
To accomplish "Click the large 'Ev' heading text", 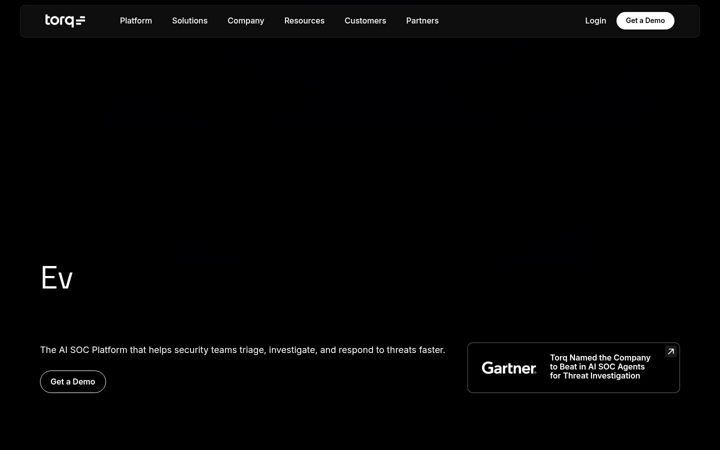I will [56, 278].
